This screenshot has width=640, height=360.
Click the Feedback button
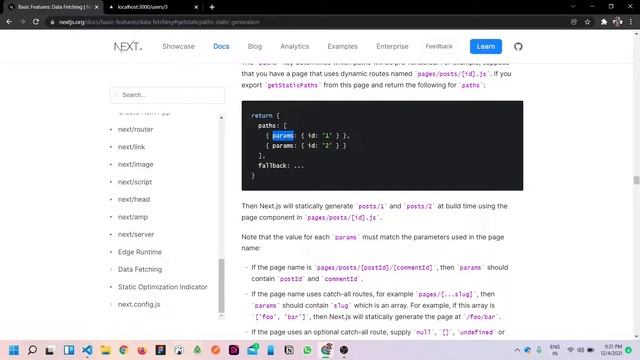[439, 47]
